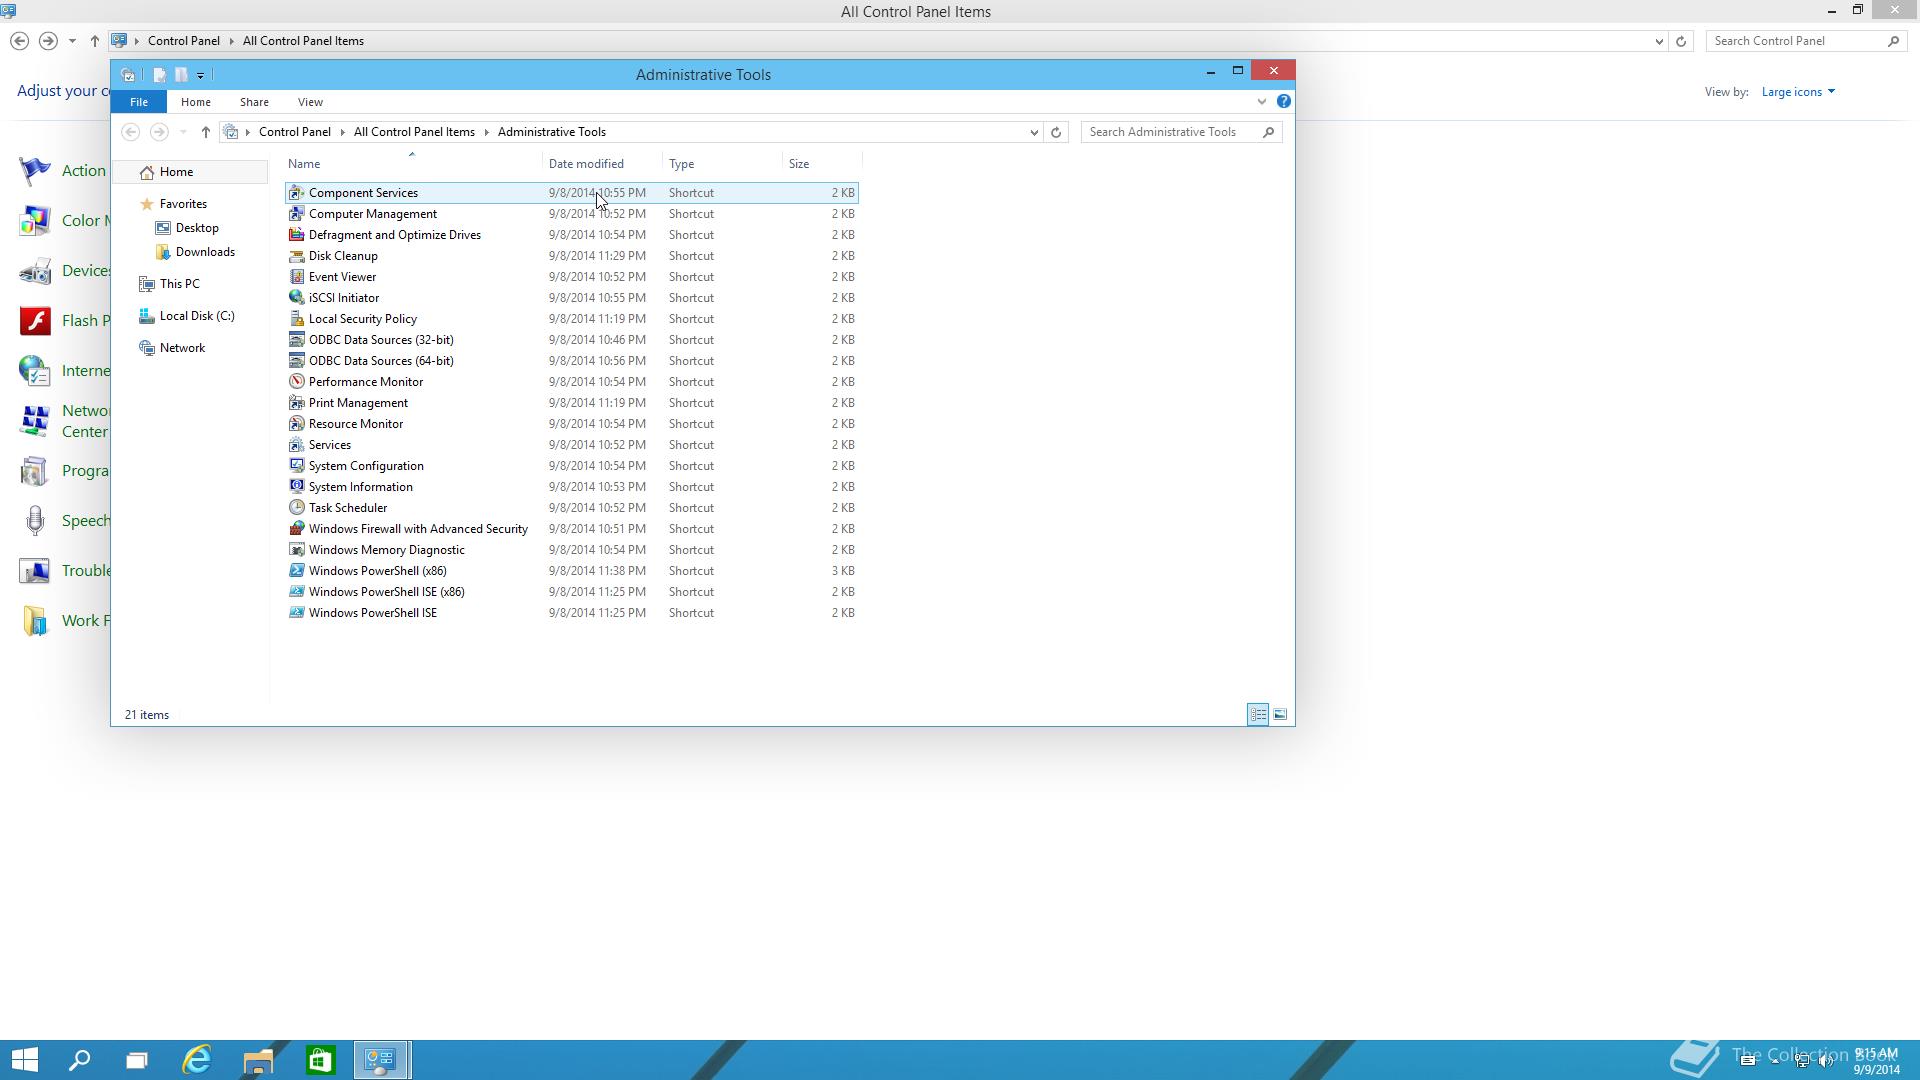Viewport: 1920px width, 1080px height.
Task: Select the Print Management icon
Action: click(x=296, y=403)
